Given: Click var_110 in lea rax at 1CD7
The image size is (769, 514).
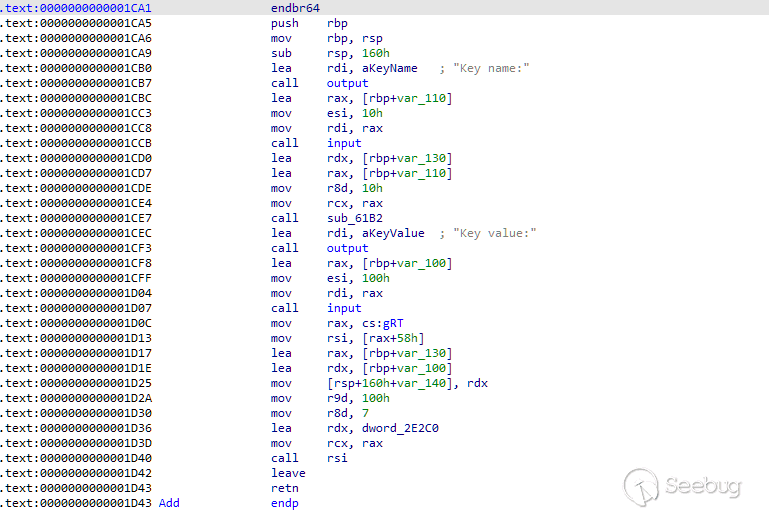Looking at the screenshot, I should [x=421, y=173].
